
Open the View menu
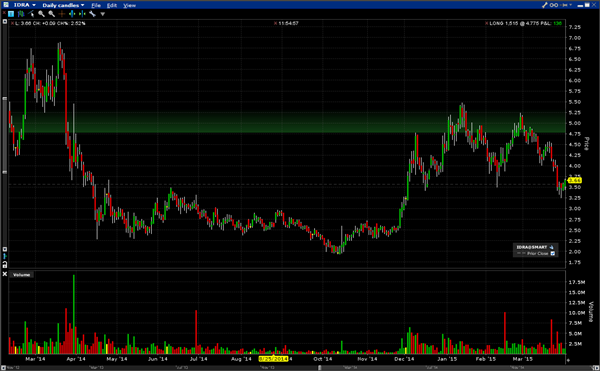(x=129, y=5)
